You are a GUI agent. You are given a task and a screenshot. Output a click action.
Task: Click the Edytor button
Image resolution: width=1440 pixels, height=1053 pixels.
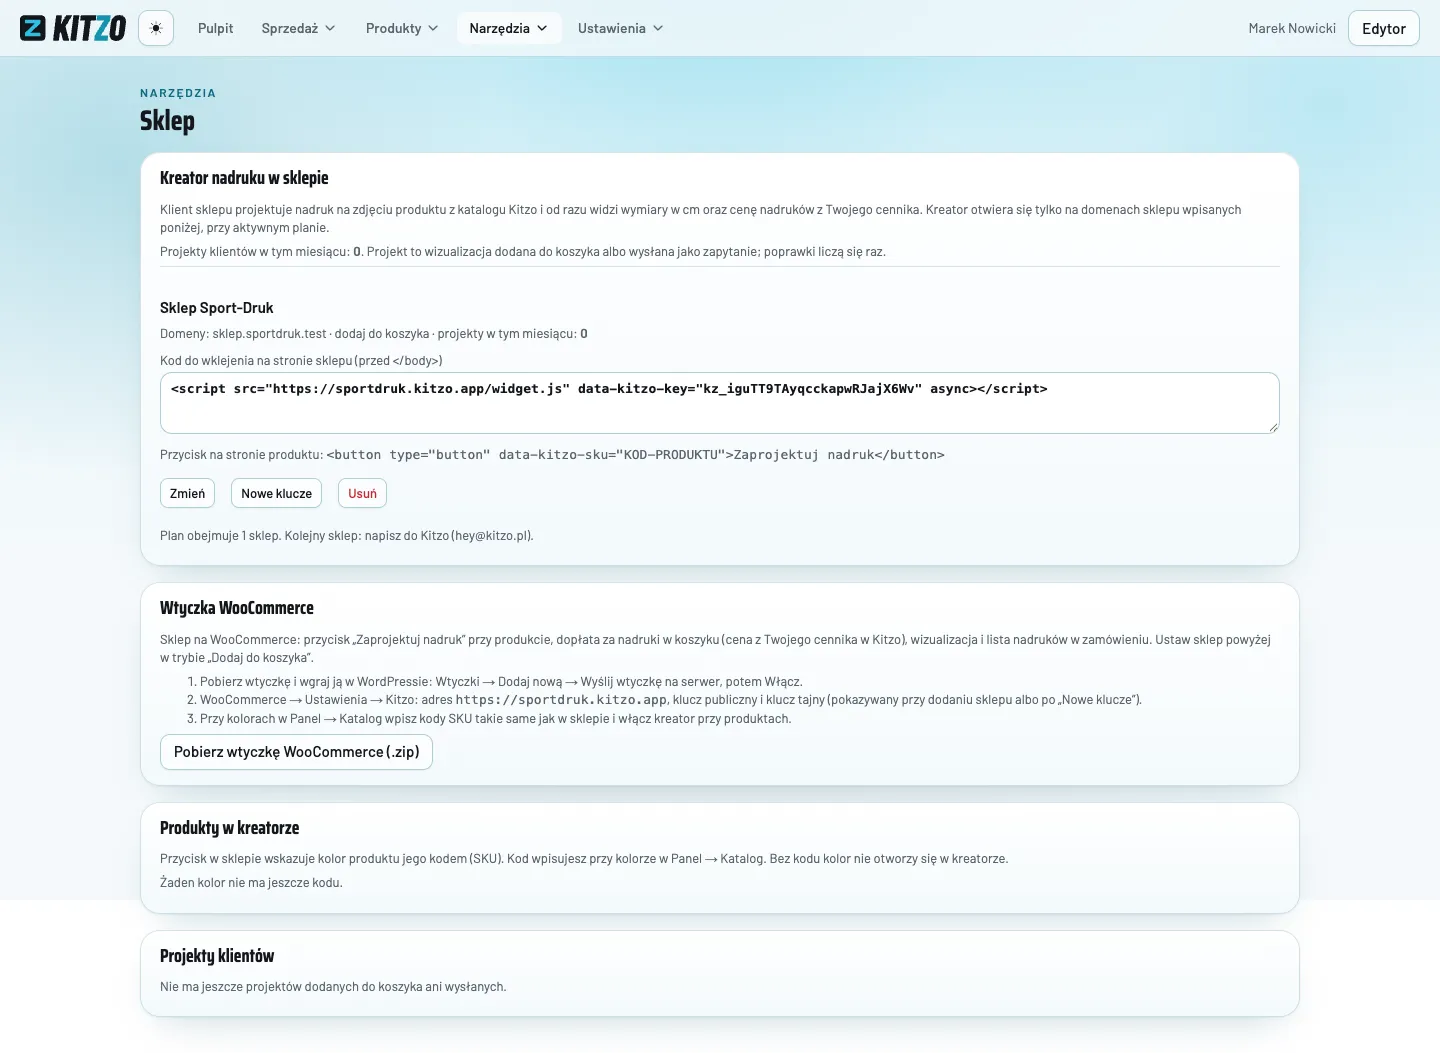click(x=1384, y=28)
